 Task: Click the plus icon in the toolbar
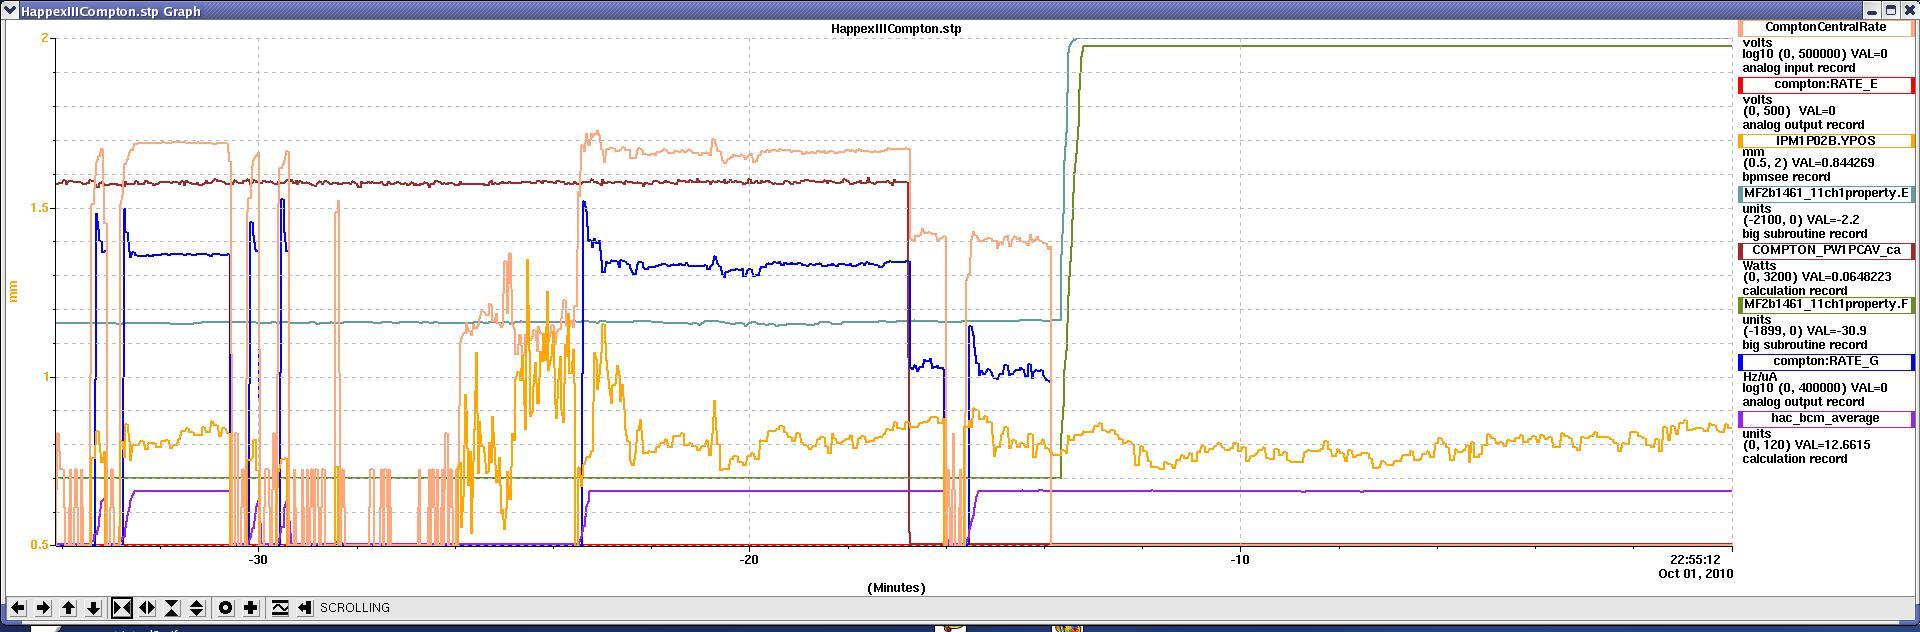pyautogui.click(x=251, y=607)
